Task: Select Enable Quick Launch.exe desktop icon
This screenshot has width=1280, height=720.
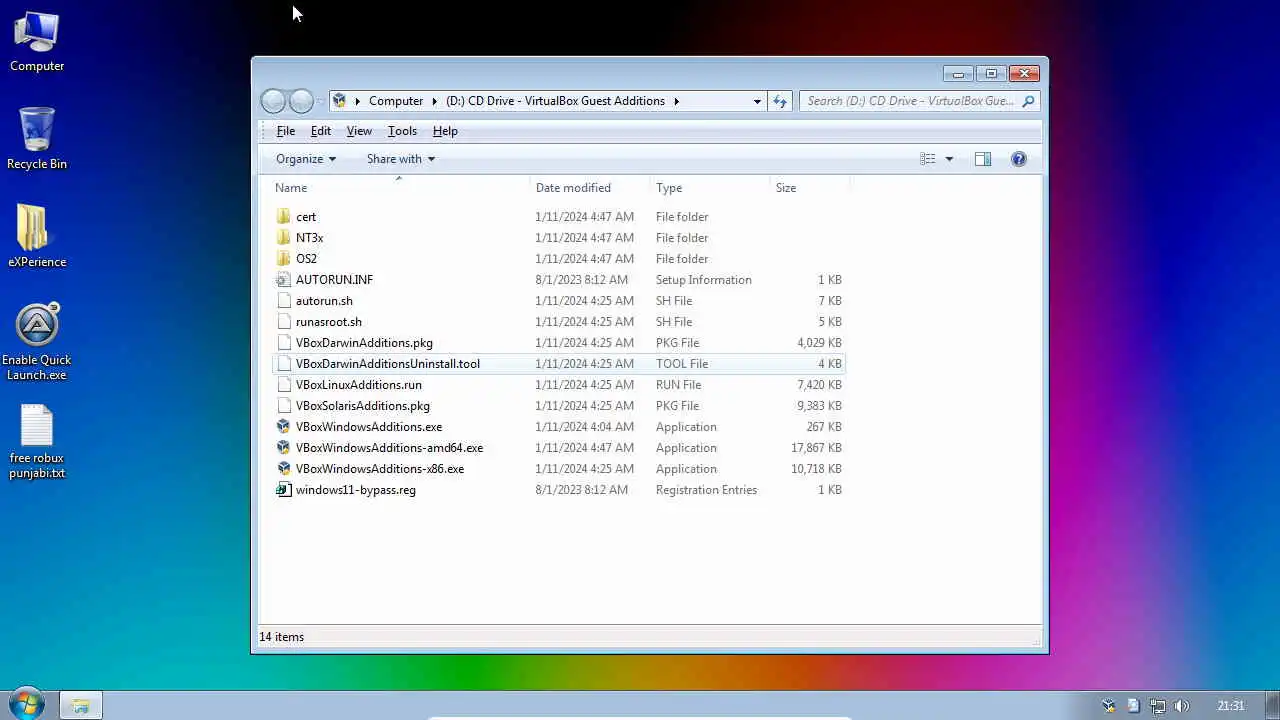Action: tap(37, 342)
